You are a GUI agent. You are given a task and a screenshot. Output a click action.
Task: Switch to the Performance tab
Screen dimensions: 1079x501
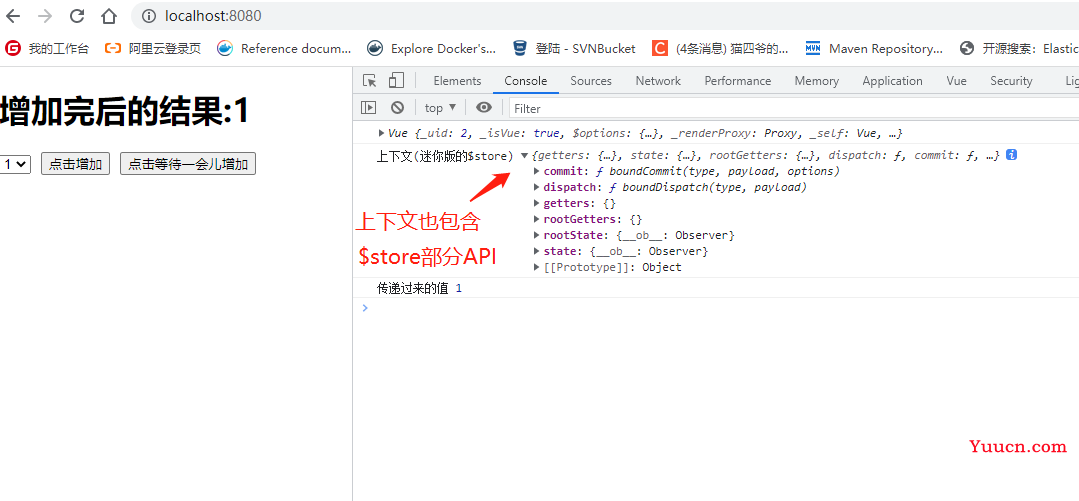point(738,81)
